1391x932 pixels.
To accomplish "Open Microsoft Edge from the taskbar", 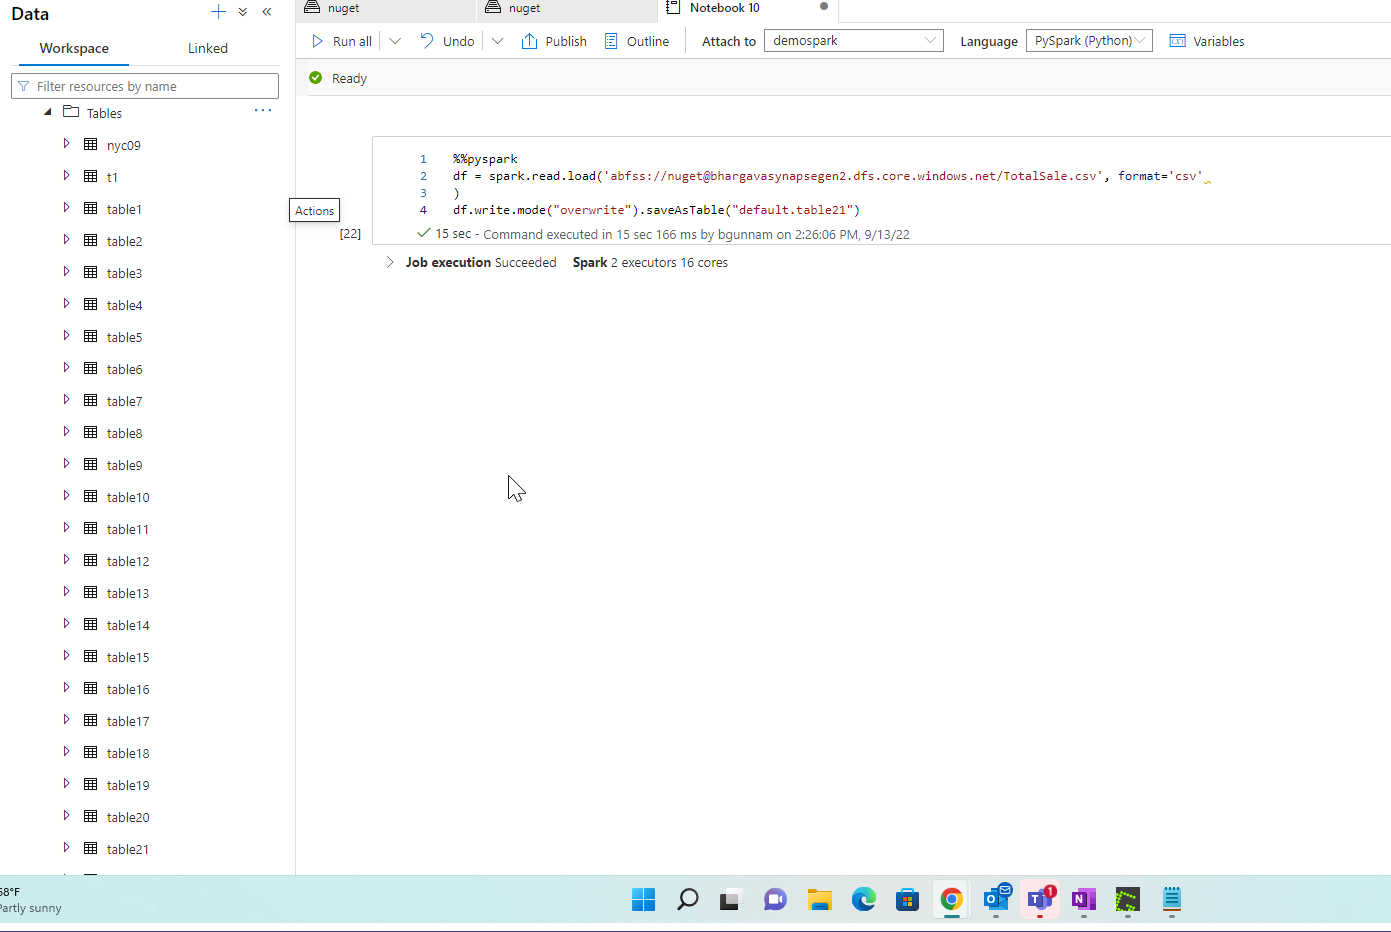I will coord(863,899).
